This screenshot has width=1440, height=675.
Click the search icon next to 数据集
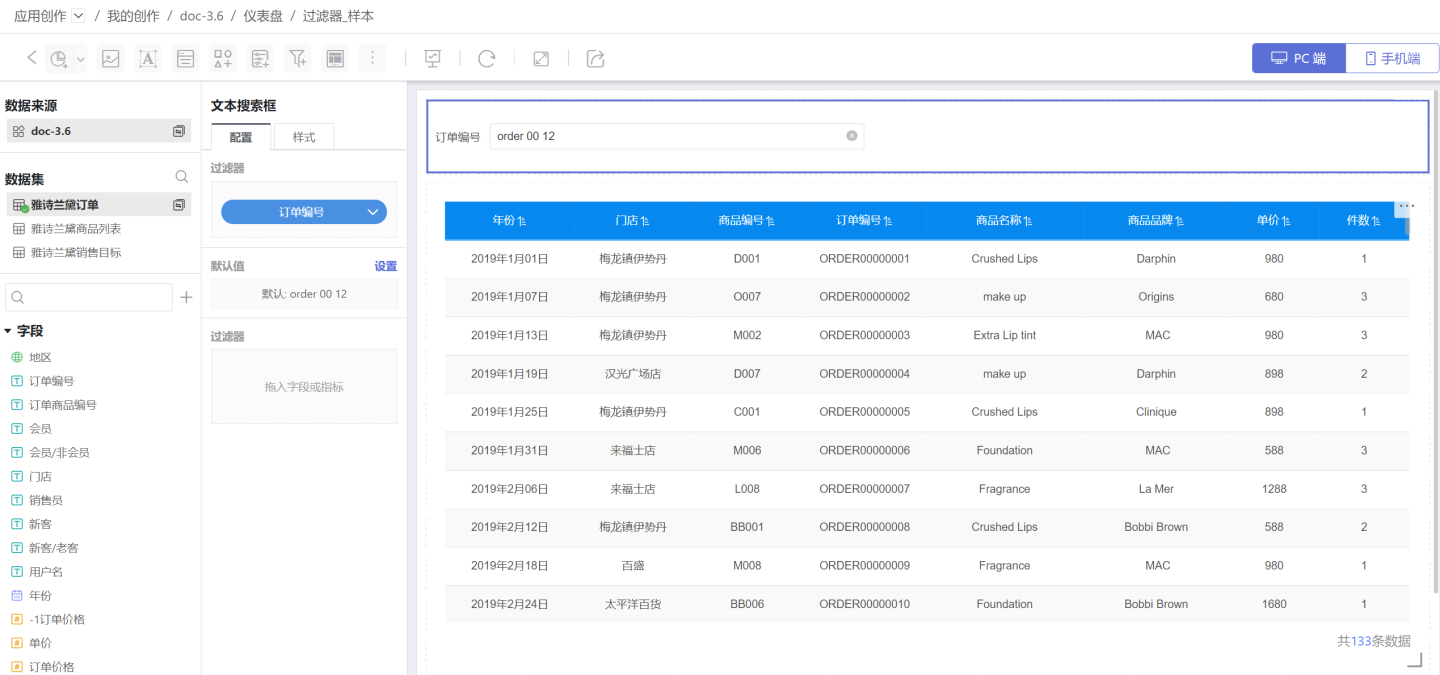pos(182,177)
